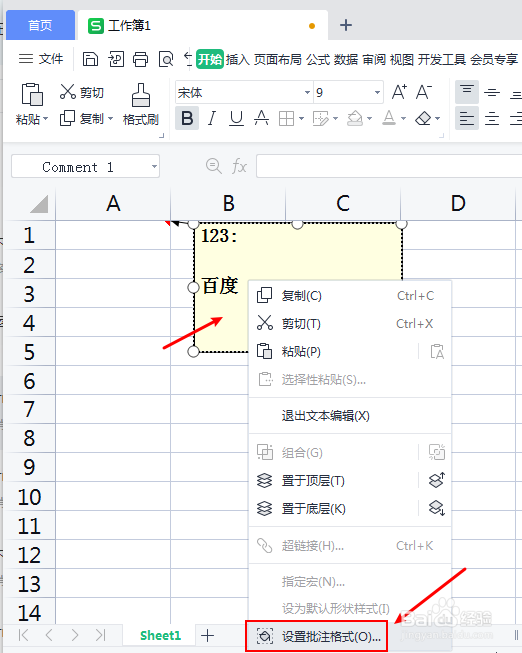
Task: Click the zoom magnifier icon near fx
Action: (x=214, y=166)
